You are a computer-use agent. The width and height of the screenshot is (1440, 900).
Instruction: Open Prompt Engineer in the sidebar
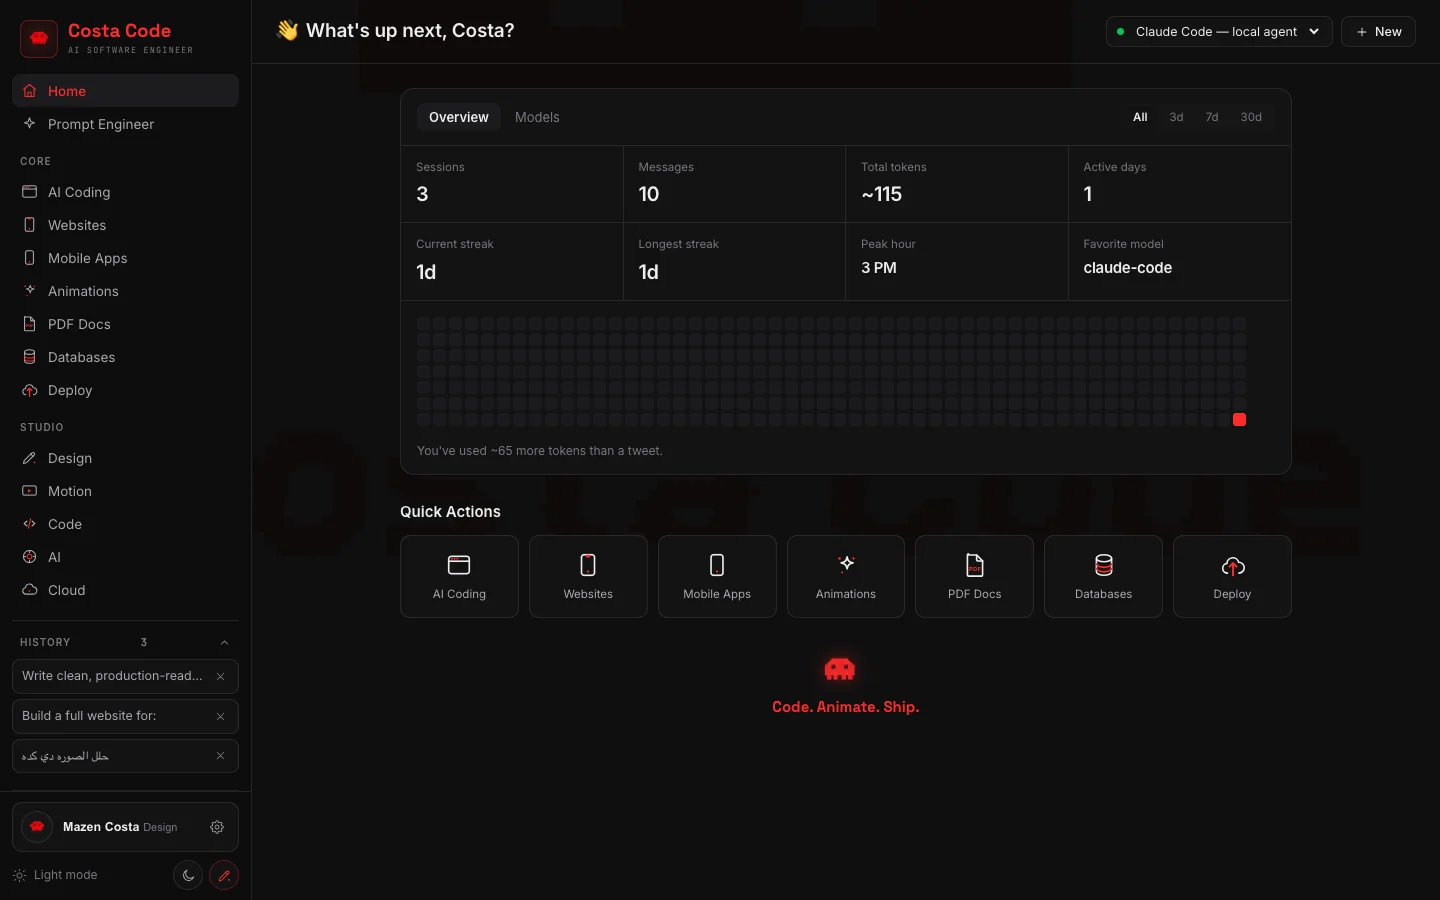coord(125,124)
